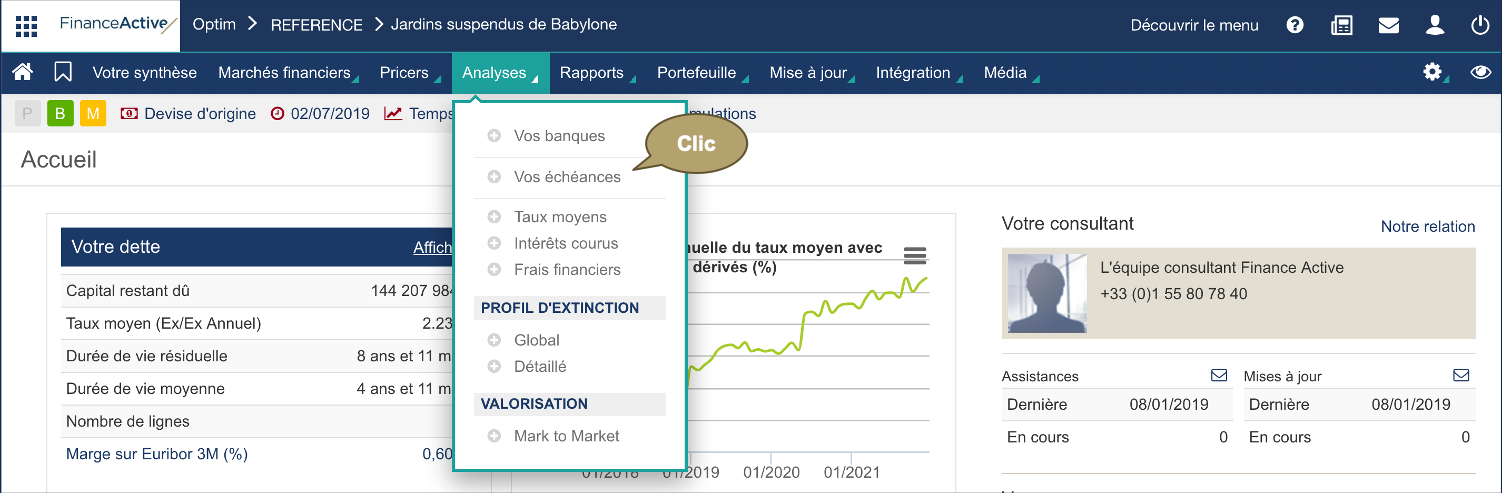This screenshot has height=493, width=1502.
Task: Select Vos échéances in Analyses menu
Action: tap(567, 177)
